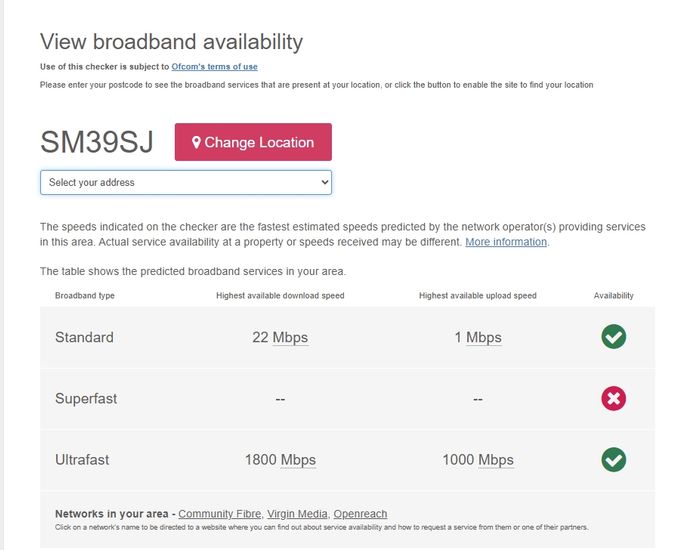The height and width of the screenshot is (550, 691).
Task: Click Mbps abbreviation beside Standard 1 upload
Action: coord(484,338)
